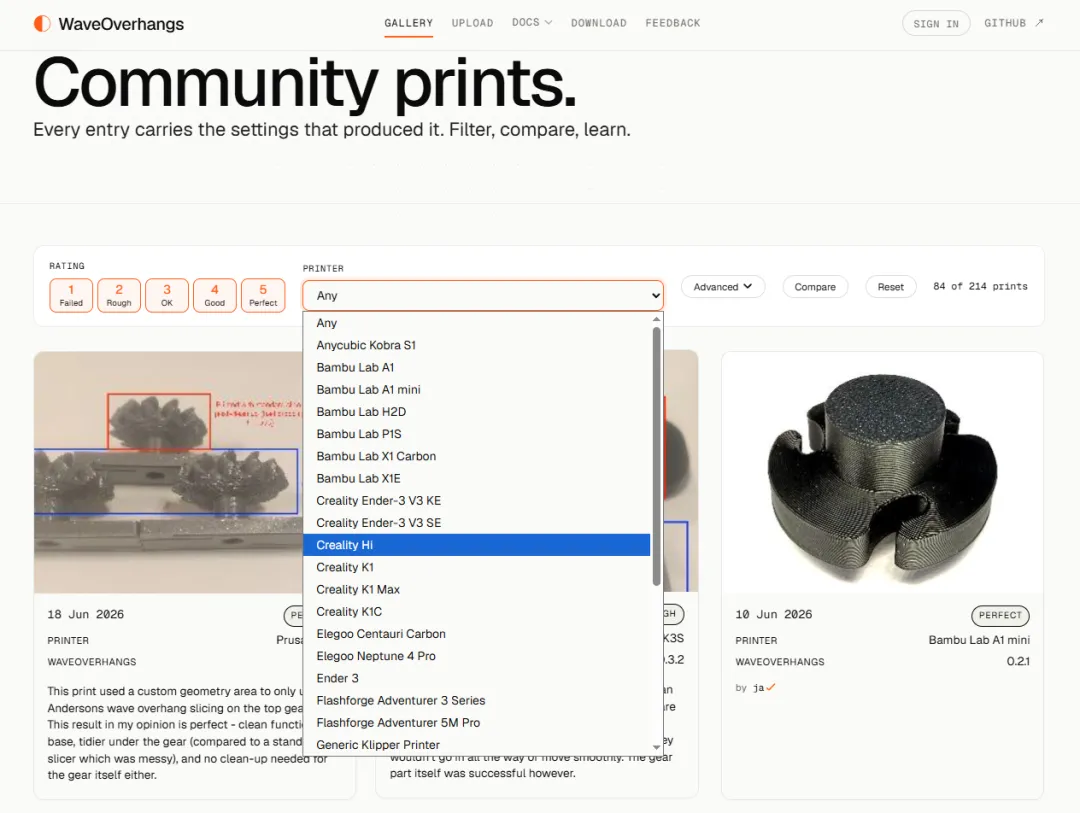Click the Sign In button

[x=936, y=23]
